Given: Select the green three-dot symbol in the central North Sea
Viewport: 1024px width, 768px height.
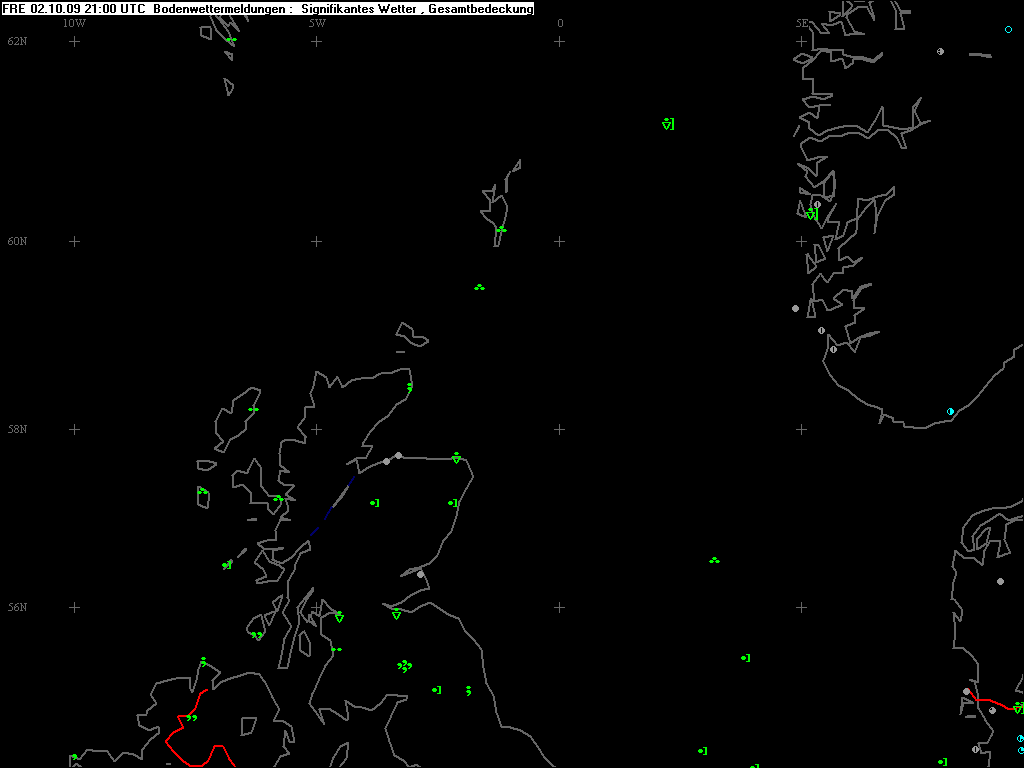Looking at the screenshot, I should tap(714, 561).
